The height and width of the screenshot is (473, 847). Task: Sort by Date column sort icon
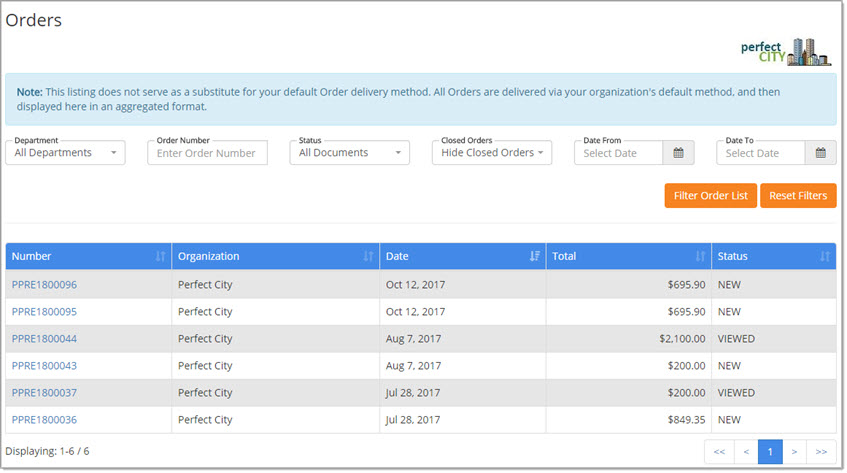pyautogui.click(x=534, y=257)
